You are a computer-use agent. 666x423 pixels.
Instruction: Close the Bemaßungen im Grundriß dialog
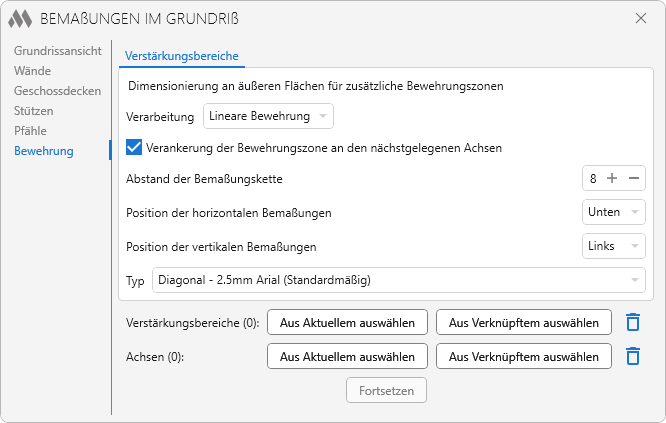point(641,18)
